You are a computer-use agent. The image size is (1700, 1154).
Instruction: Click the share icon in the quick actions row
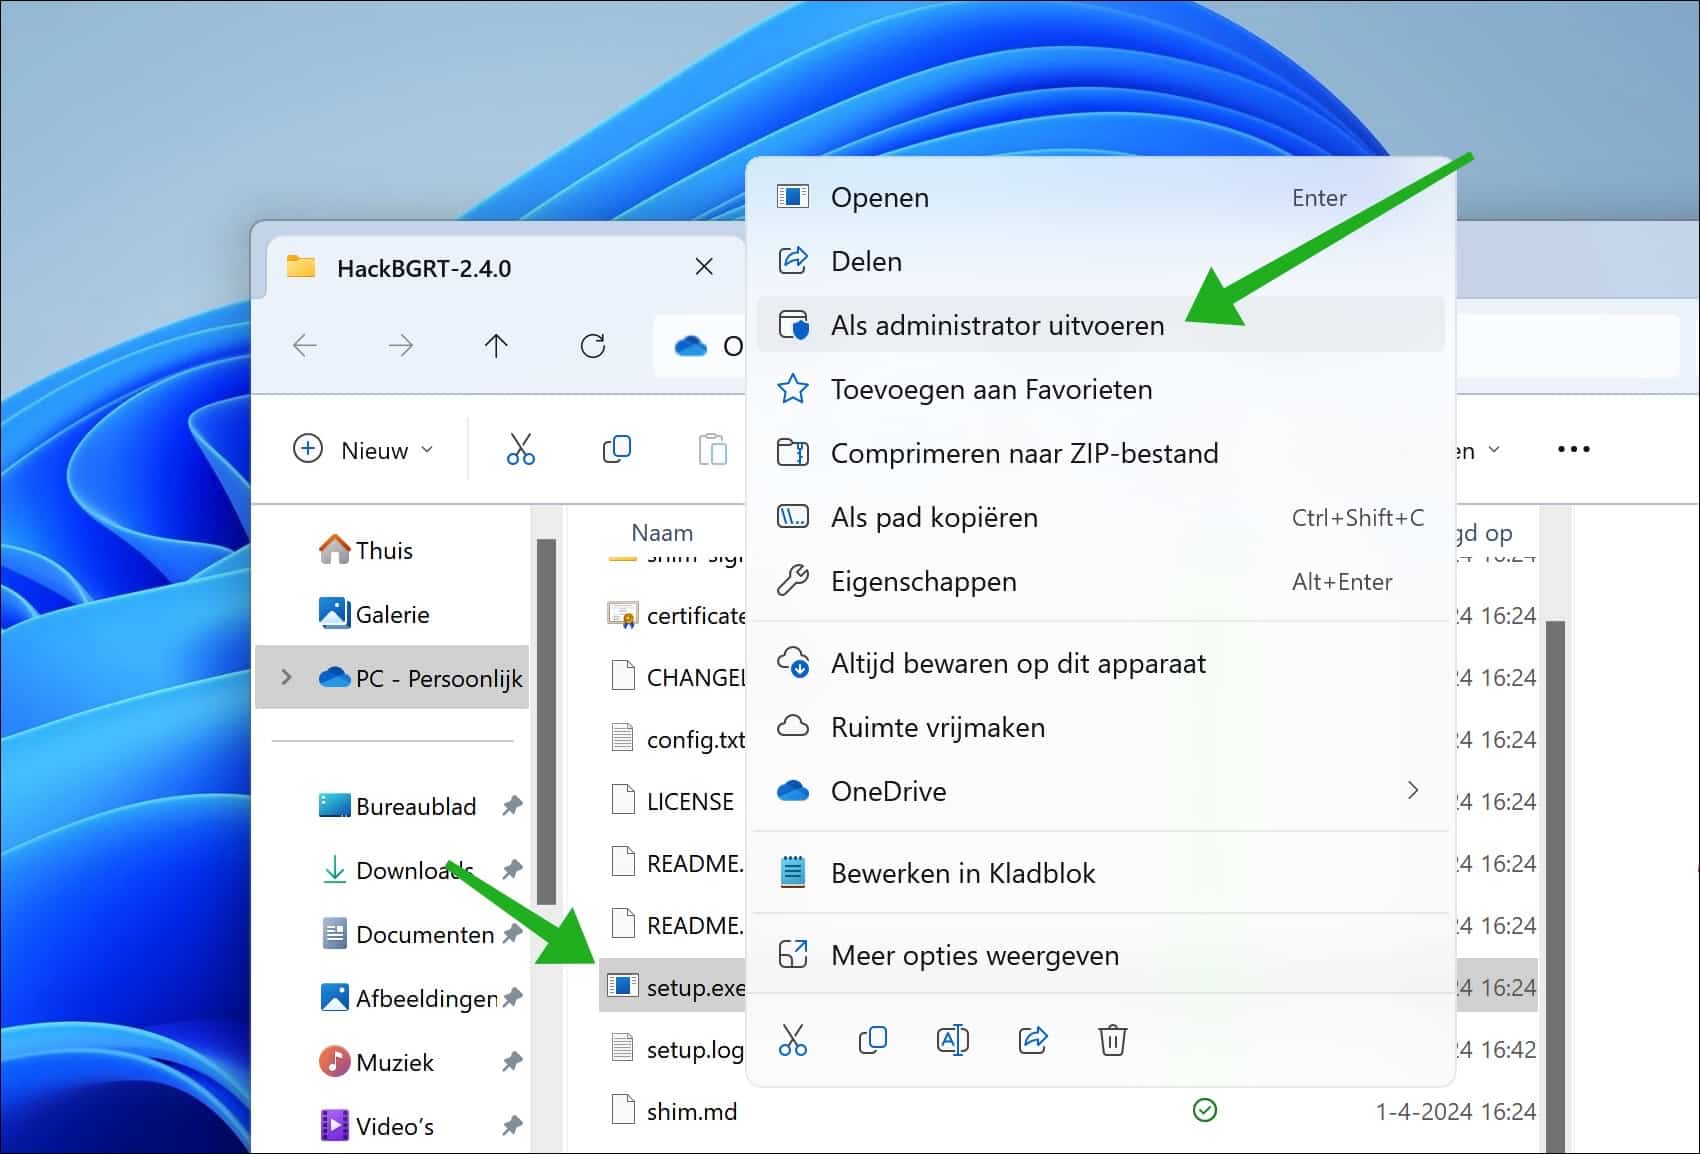[1032, 1040]
